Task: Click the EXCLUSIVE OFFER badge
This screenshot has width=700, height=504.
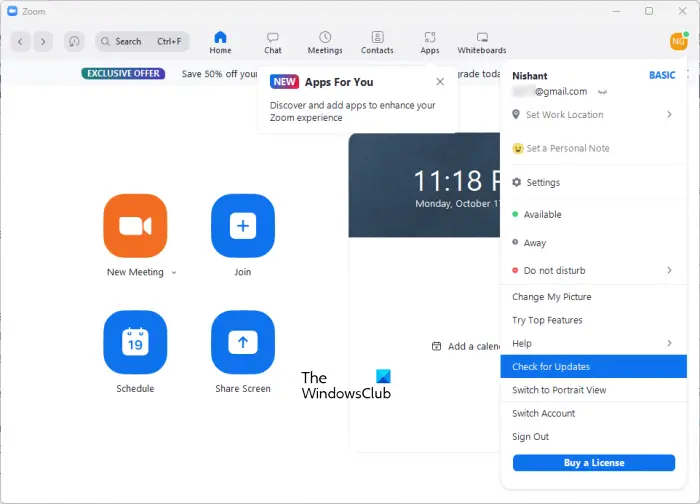Action: (123, 73)
